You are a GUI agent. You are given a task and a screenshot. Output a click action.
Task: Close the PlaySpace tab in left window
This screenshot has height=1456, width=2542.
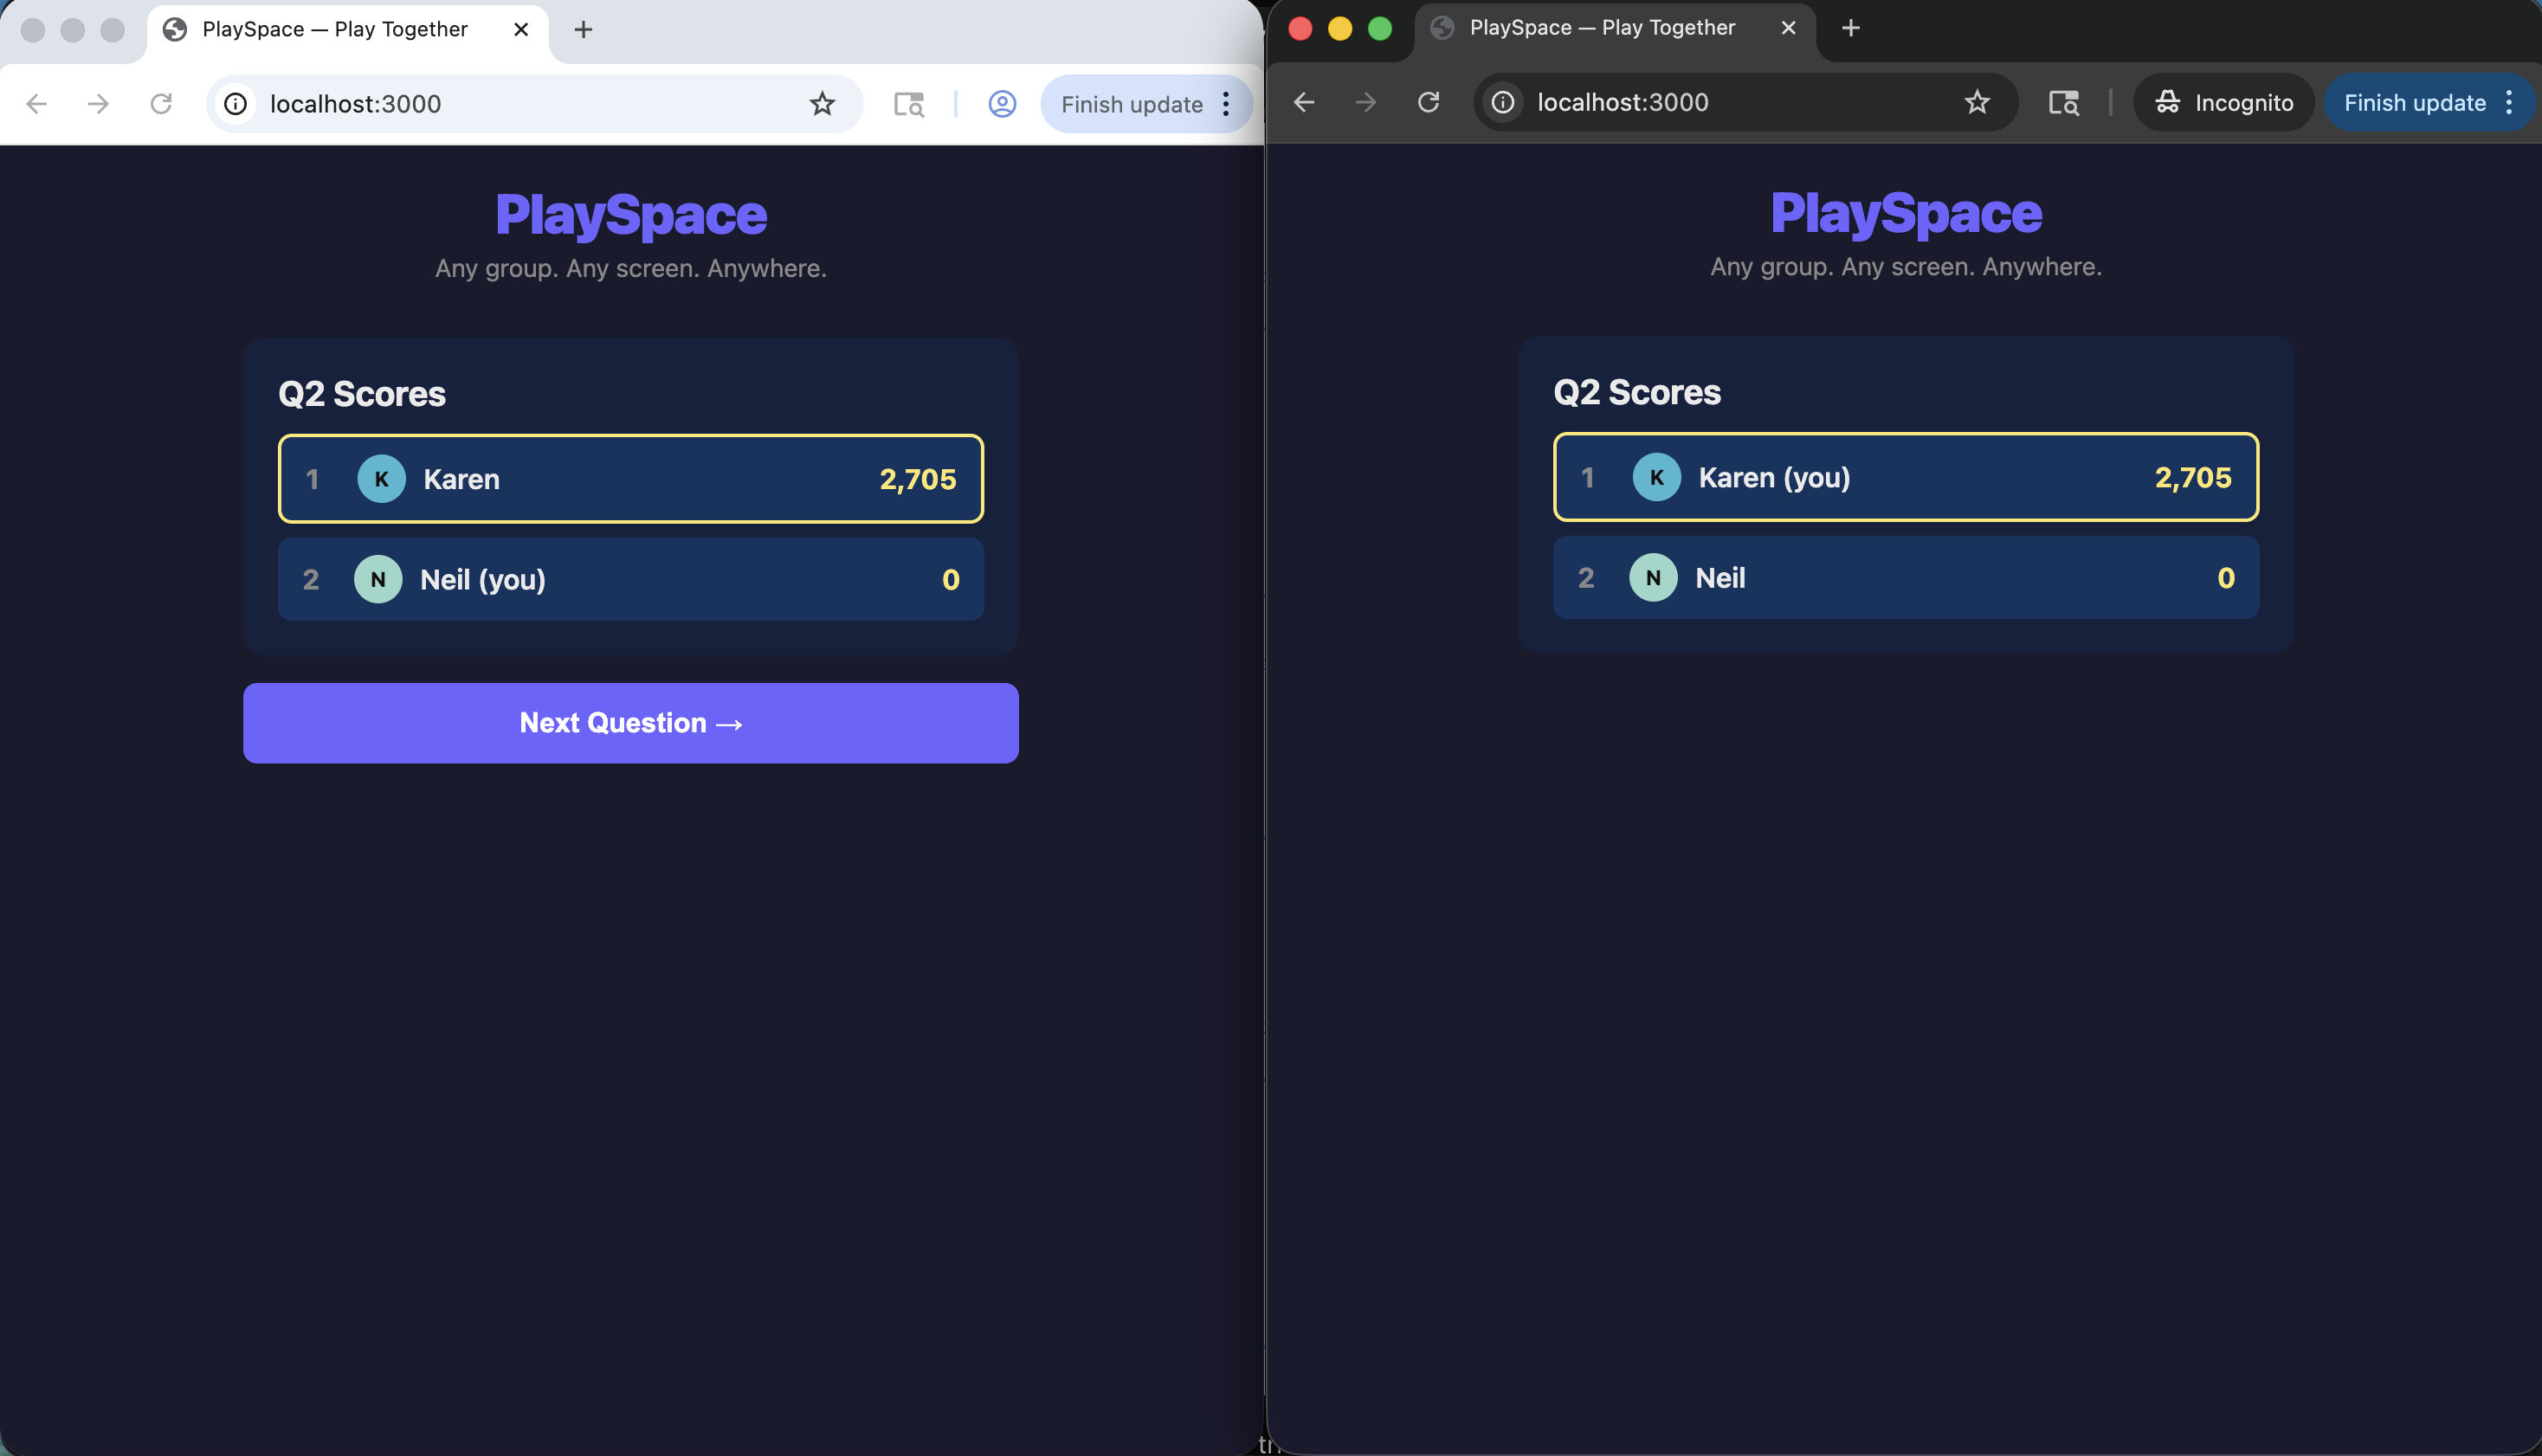(x=521, y=30)
